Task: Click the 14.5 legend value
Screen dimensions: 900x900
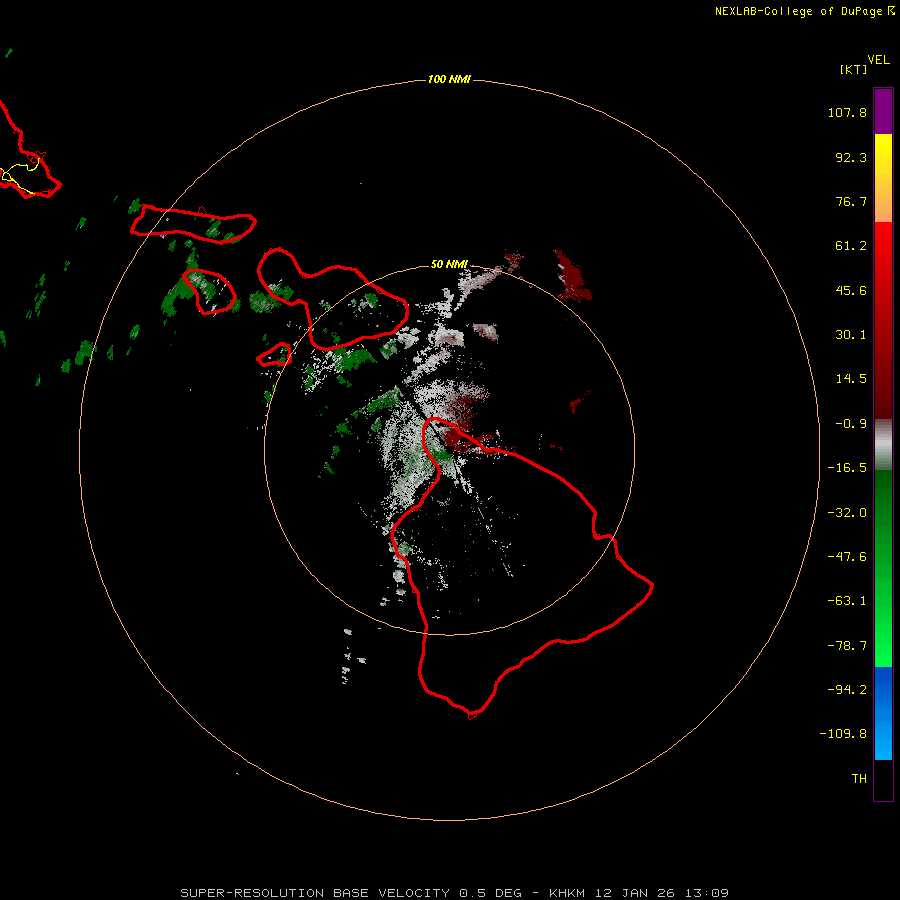Action: pyautogui.click(x=851, y=379)
